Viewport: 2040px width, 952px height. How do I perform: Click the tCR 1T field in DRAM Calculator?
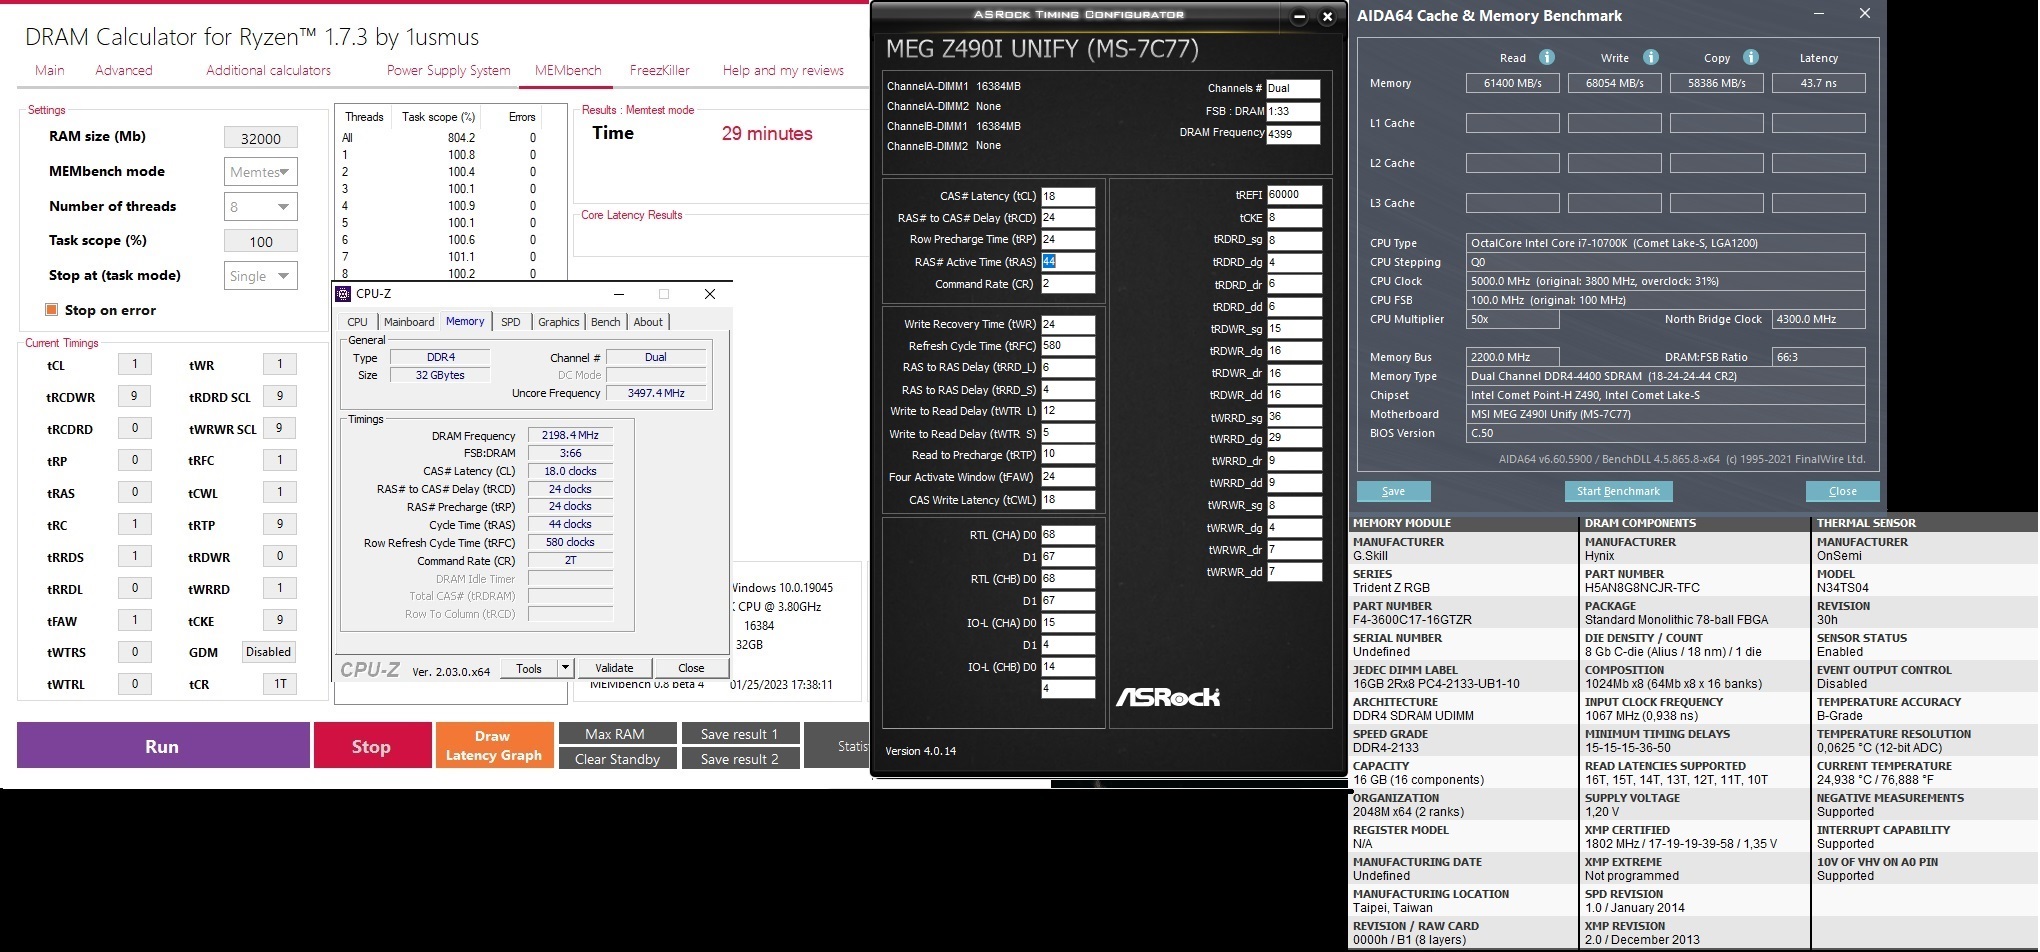click(280, 684)
